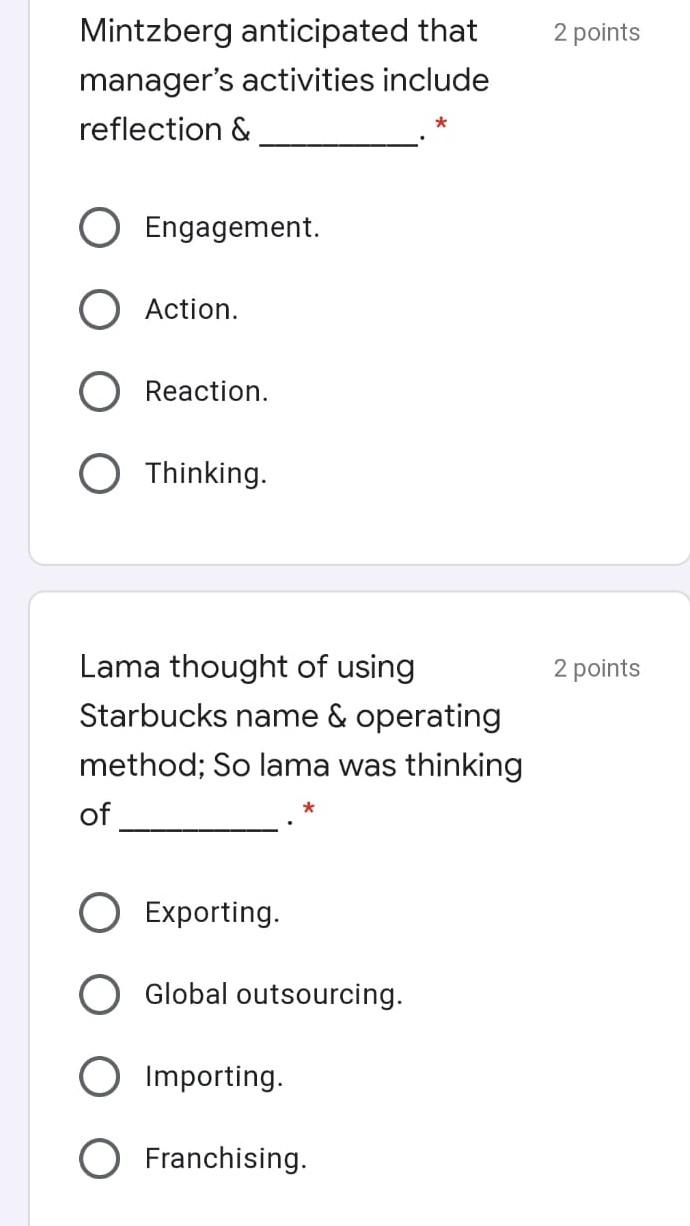This screenshot has width=690, height=1226.
Task: Click the 'Engagement.' answer label text
Action: pos(233,228)
